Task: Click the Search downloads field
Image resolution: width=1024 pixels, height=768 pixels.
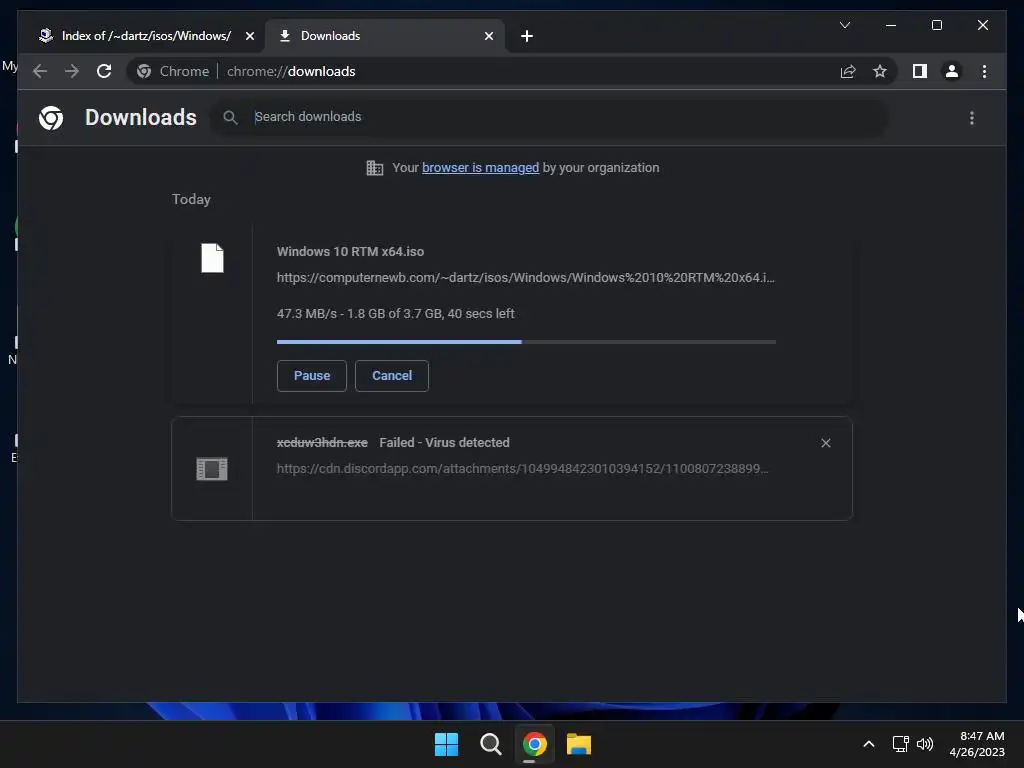Action: click(549, 118)
